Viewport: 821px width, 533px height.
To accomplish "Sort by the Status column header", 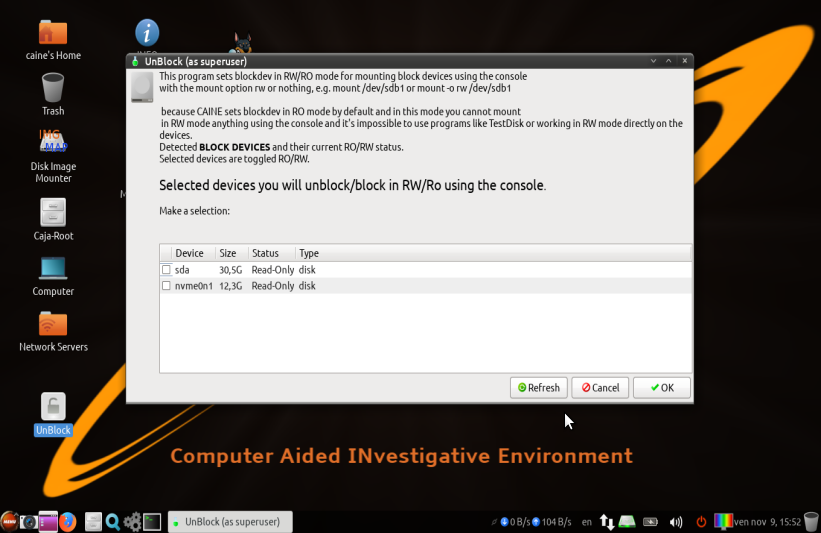I will tap(272, 253).
